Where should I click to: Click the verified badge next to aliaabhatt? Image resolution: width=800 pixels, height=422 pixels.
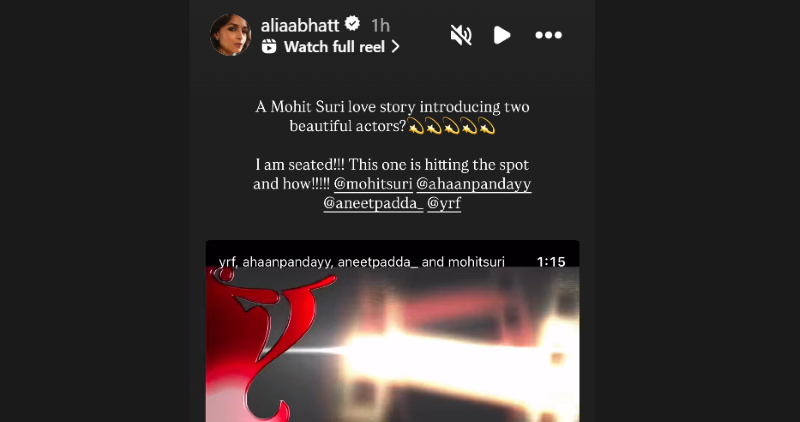tap(353, 23)
